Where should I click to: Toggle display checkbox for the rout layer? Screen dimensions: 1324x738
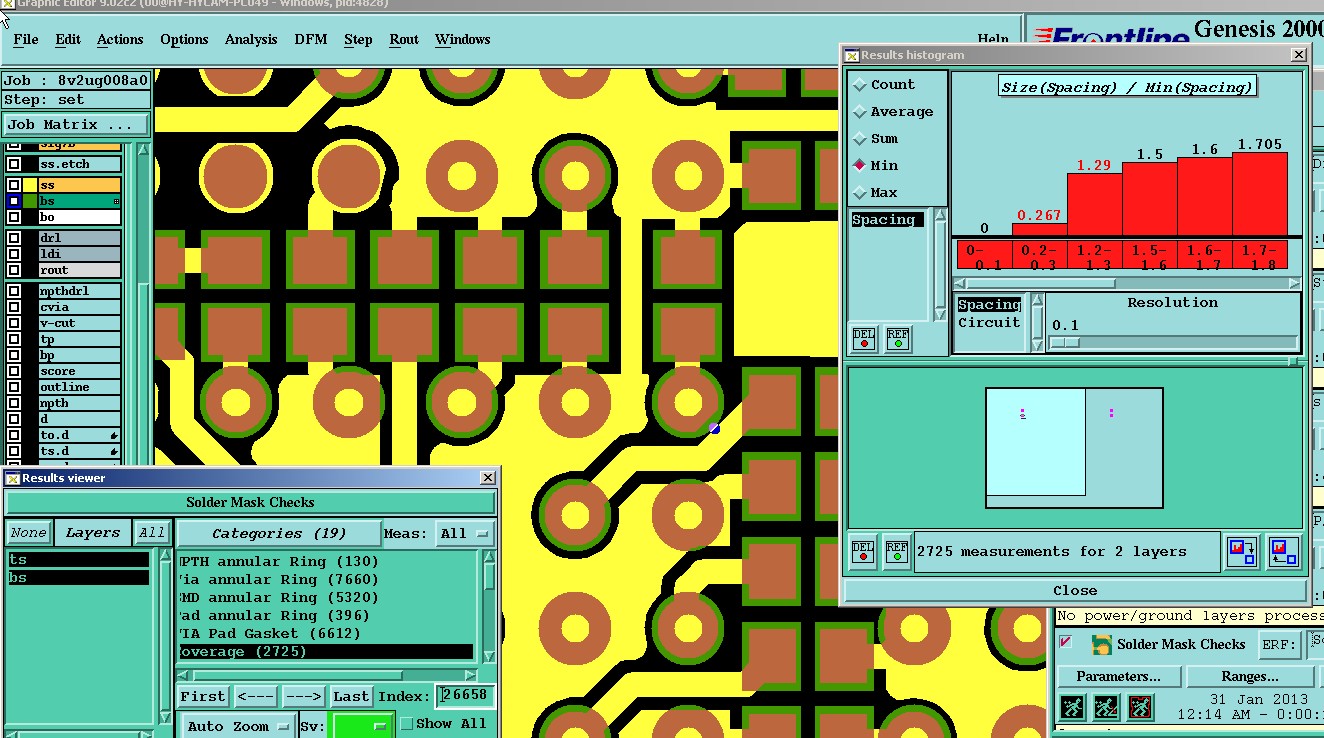point(14,270)
